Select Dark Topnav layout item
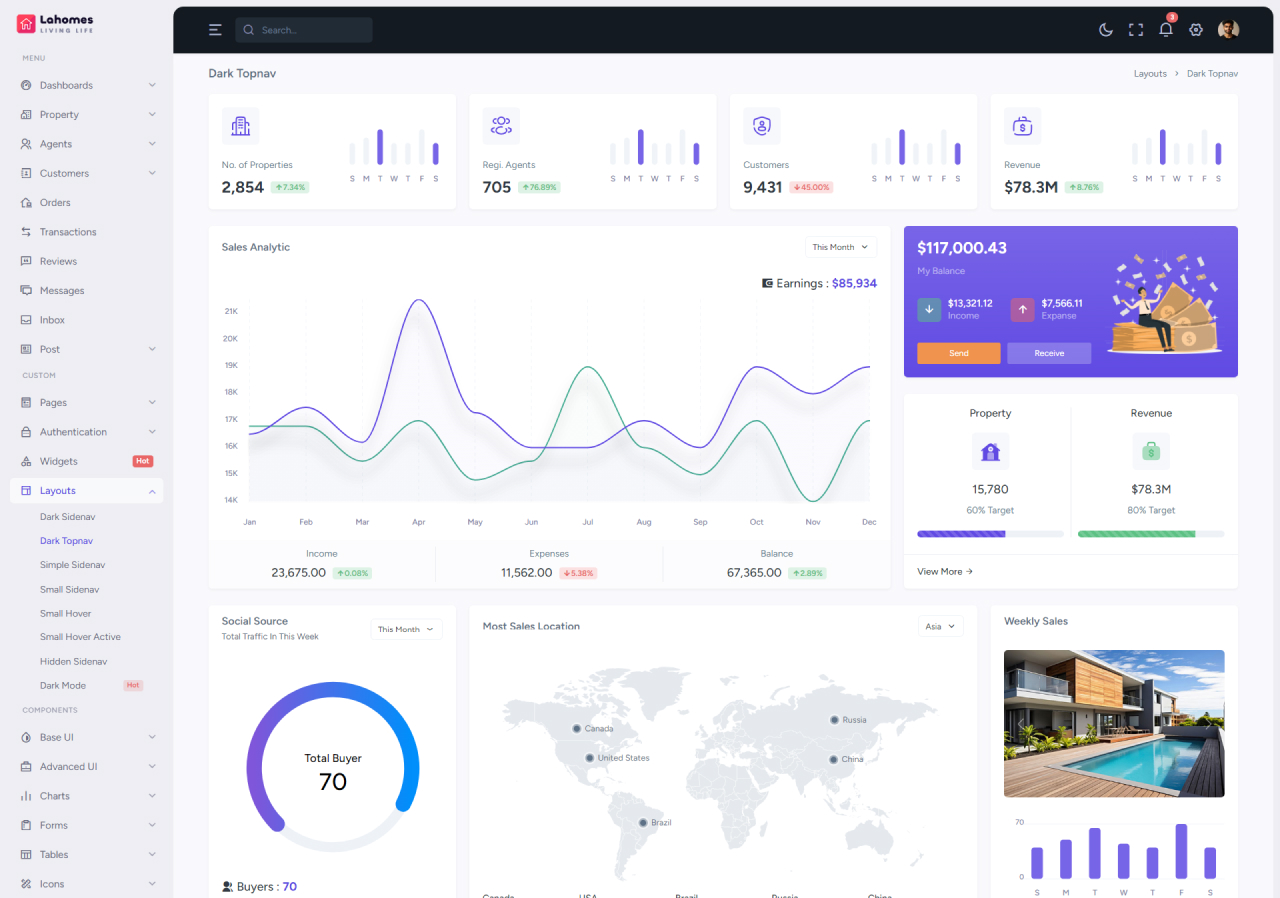This screenshot has height=898, width=1280. (66, 541)
